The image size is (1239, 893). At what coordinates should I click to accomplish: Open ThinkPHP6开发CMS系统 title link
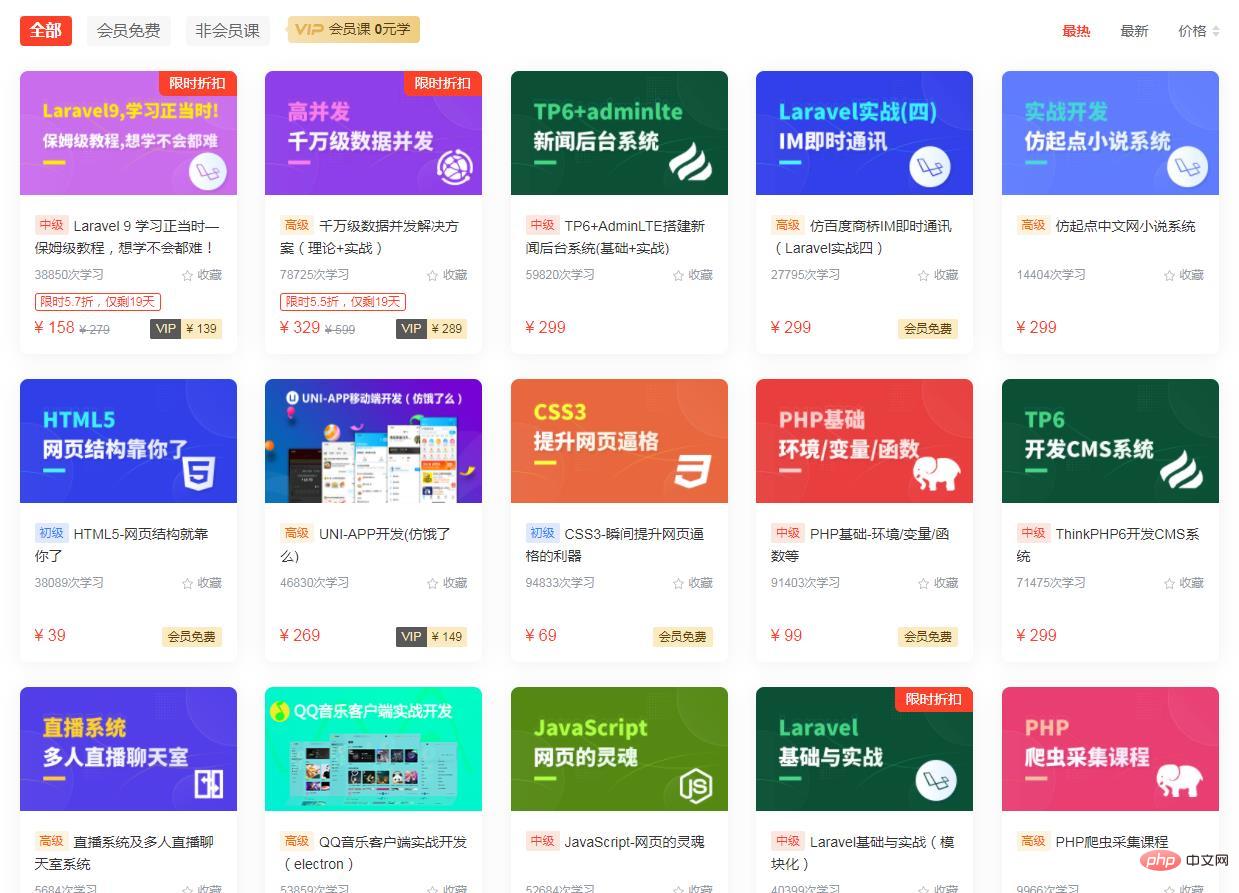pos(1108,545)
